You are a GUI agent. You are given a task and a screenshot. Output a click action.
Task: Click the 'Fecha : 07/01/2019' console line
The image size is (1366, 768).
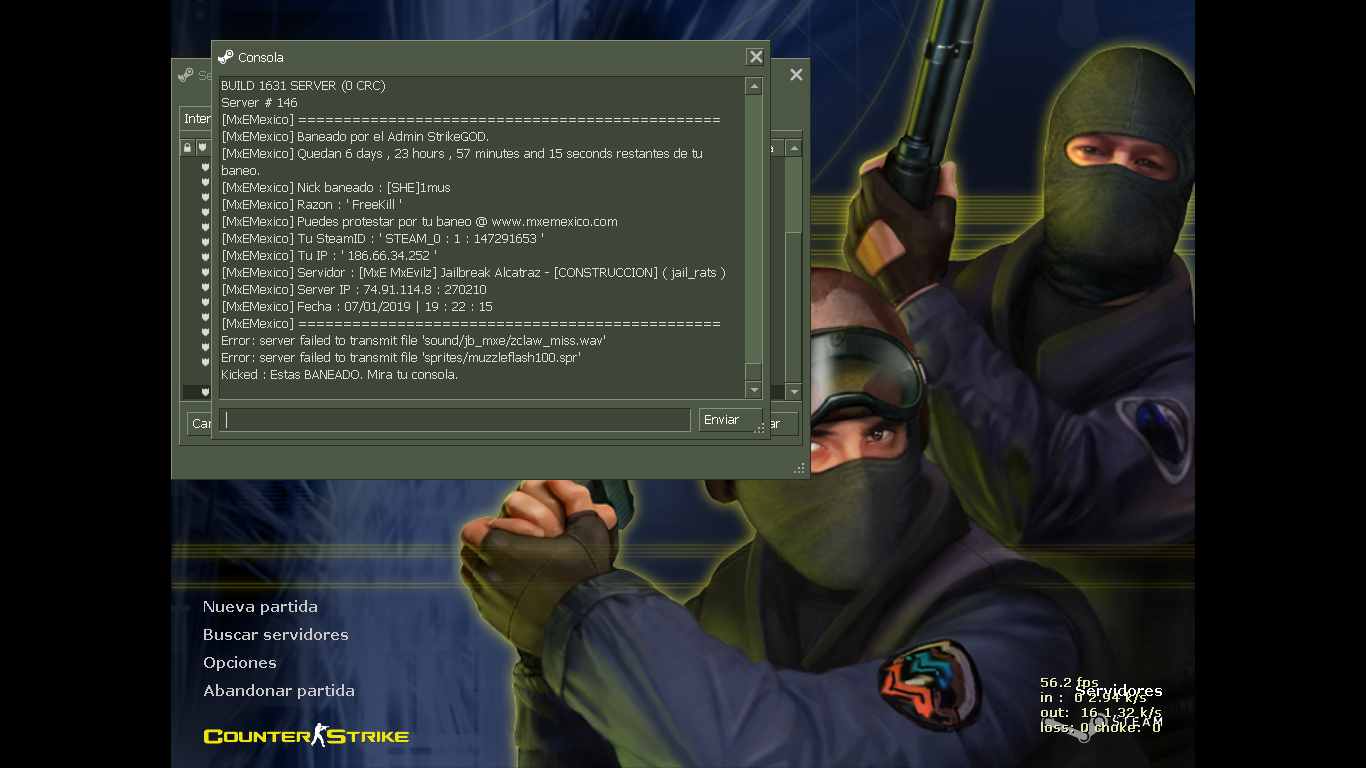click(x=357, y=306)
